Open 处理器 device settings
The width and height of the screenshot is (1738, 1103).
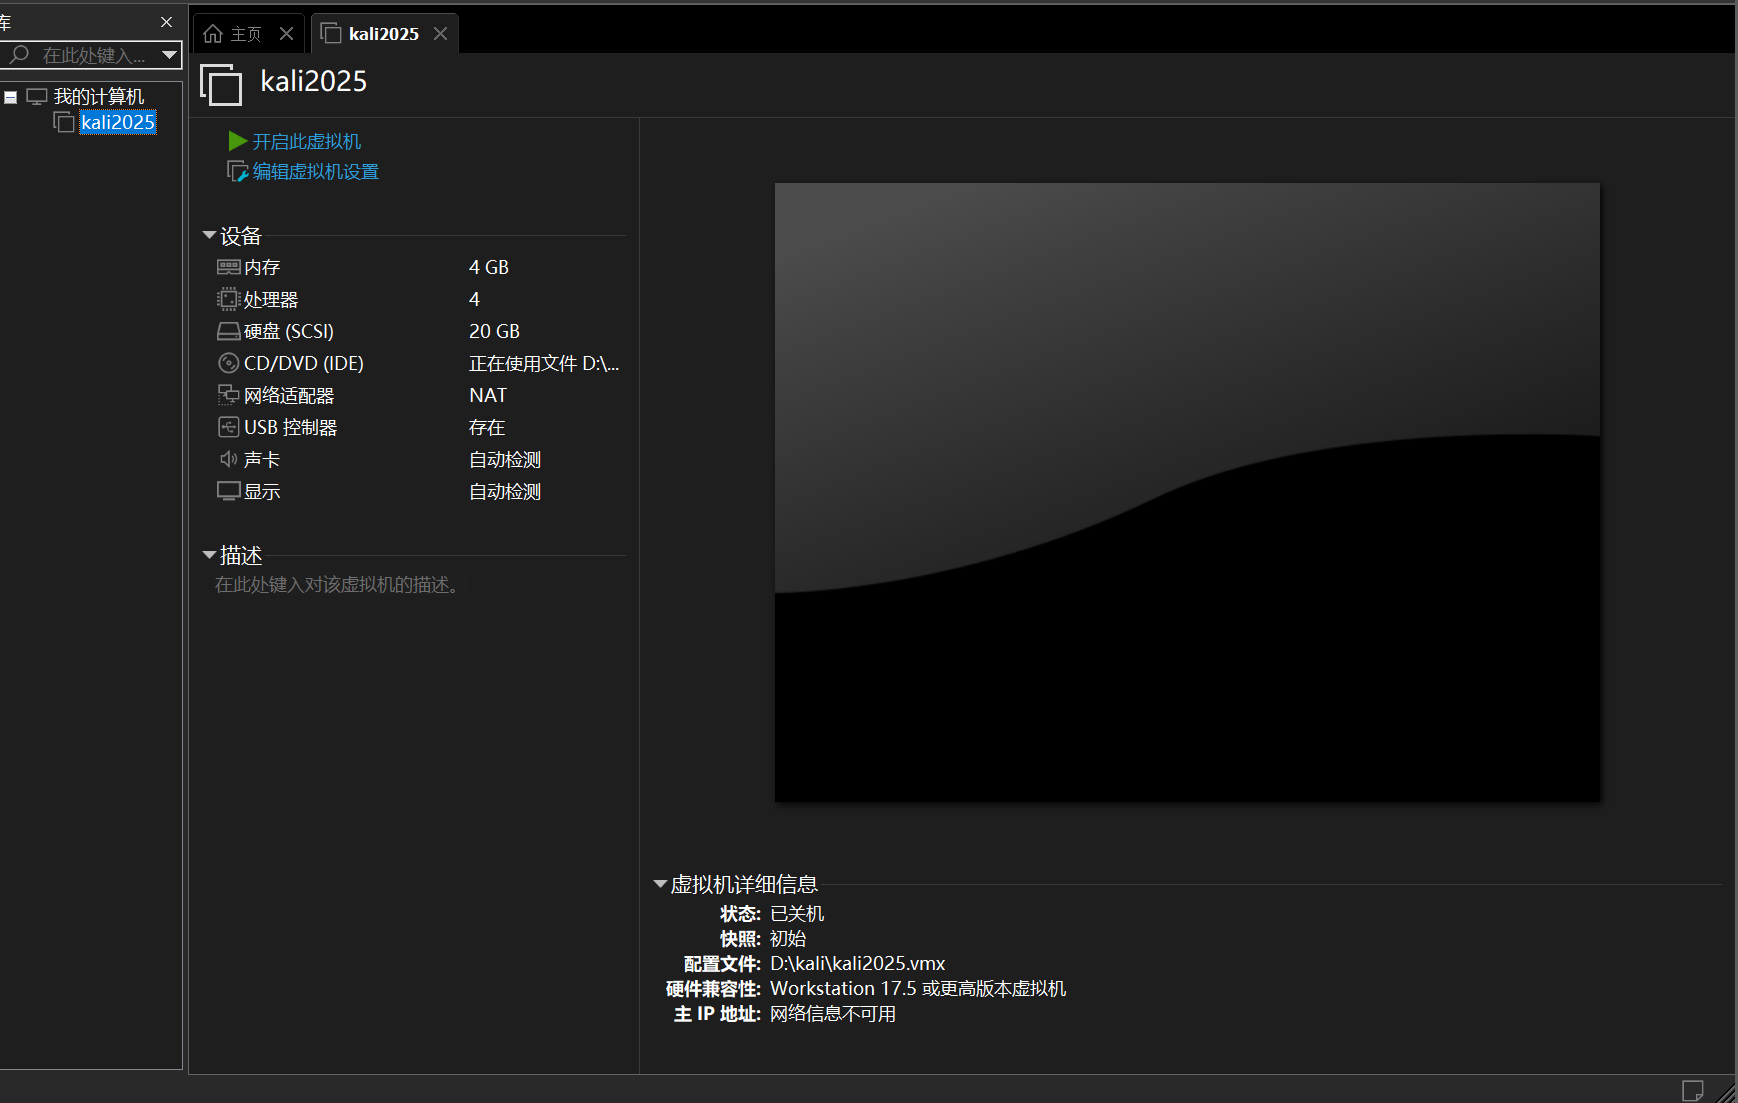point(271,299)
